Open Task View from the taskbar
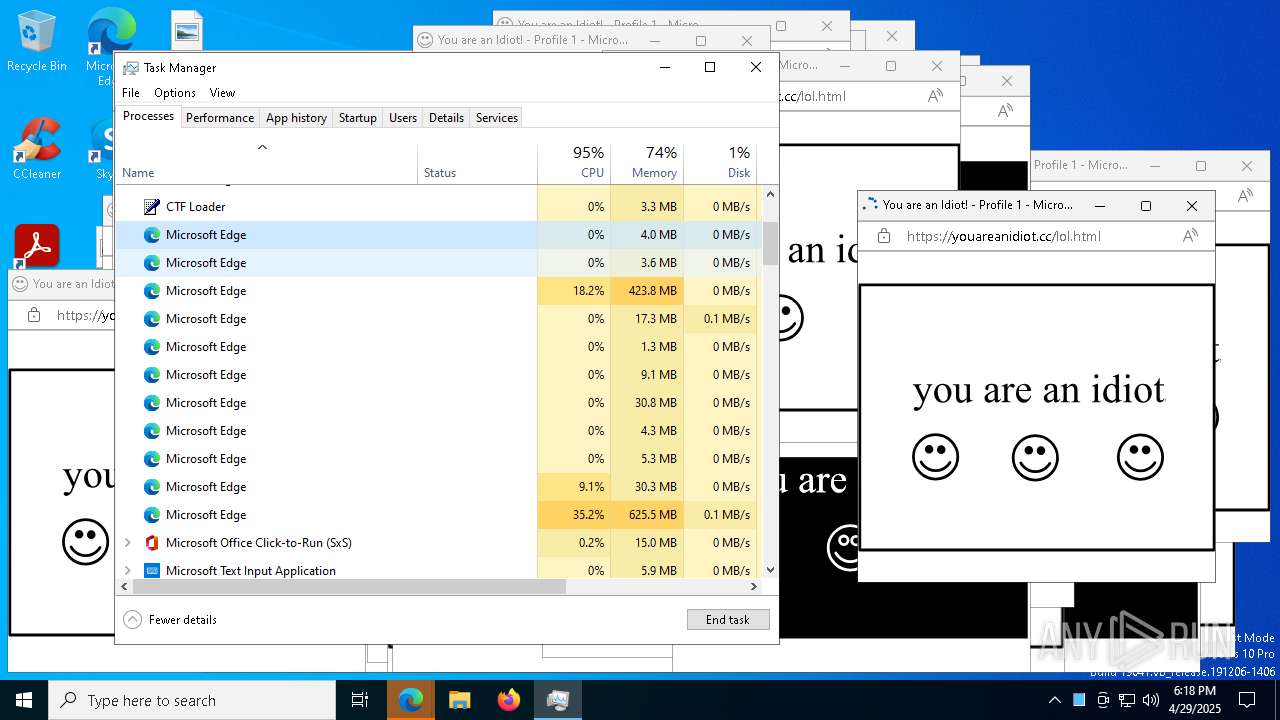The width and height of the screenshot is (1280, 720). (360, 700)
